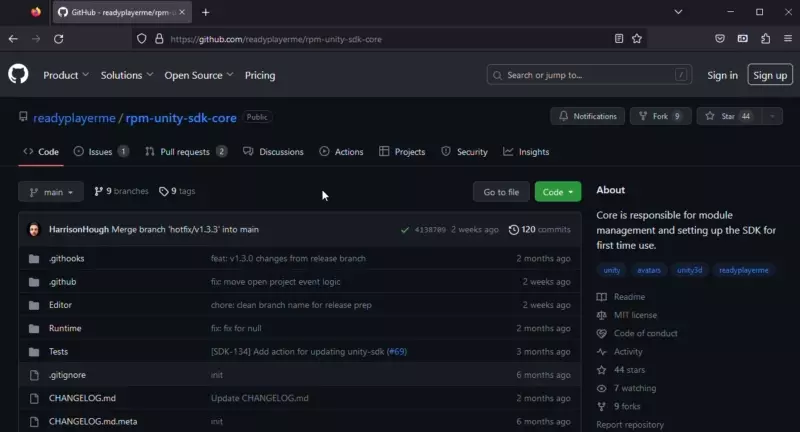Open the green Code dropdown
The height and width of the screenshot is (432, 800).
558,192
